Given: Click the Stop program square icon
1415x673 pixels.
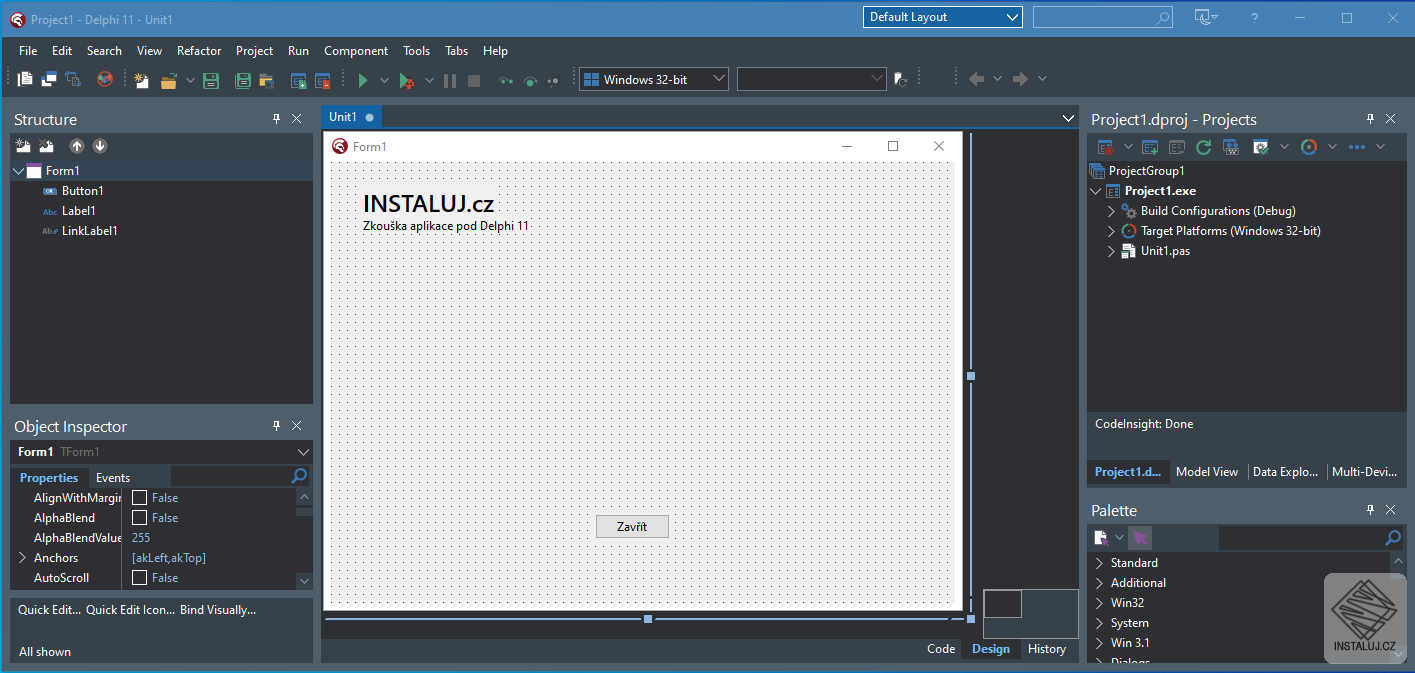Looking at the screenshot, I should 474,80.
